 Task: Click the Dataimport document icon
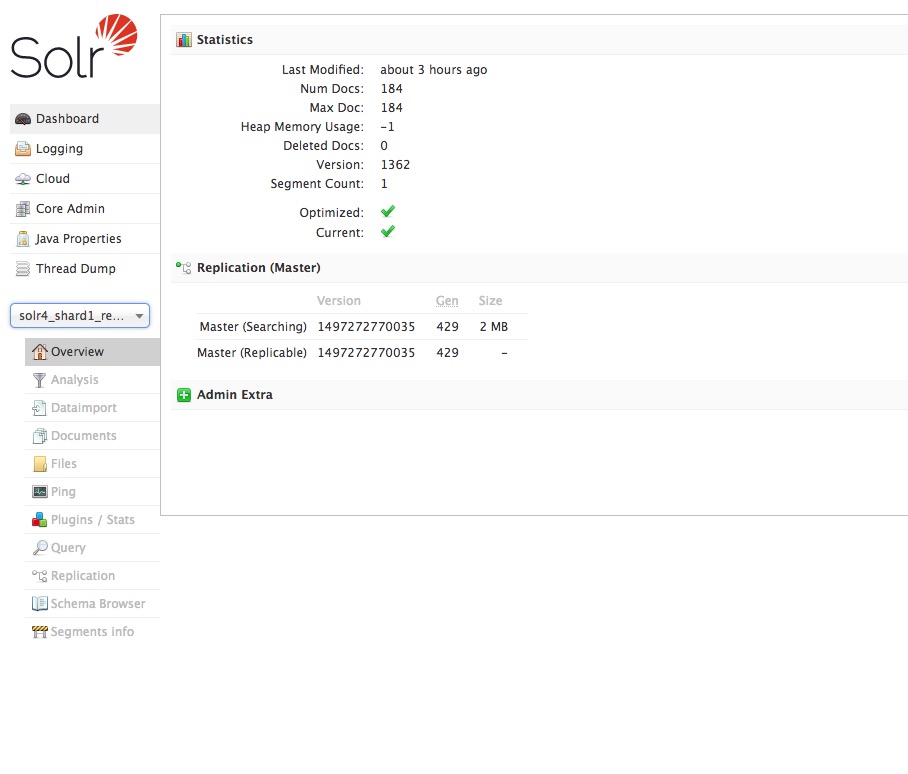pyautogui.click(x=39, y=408)
